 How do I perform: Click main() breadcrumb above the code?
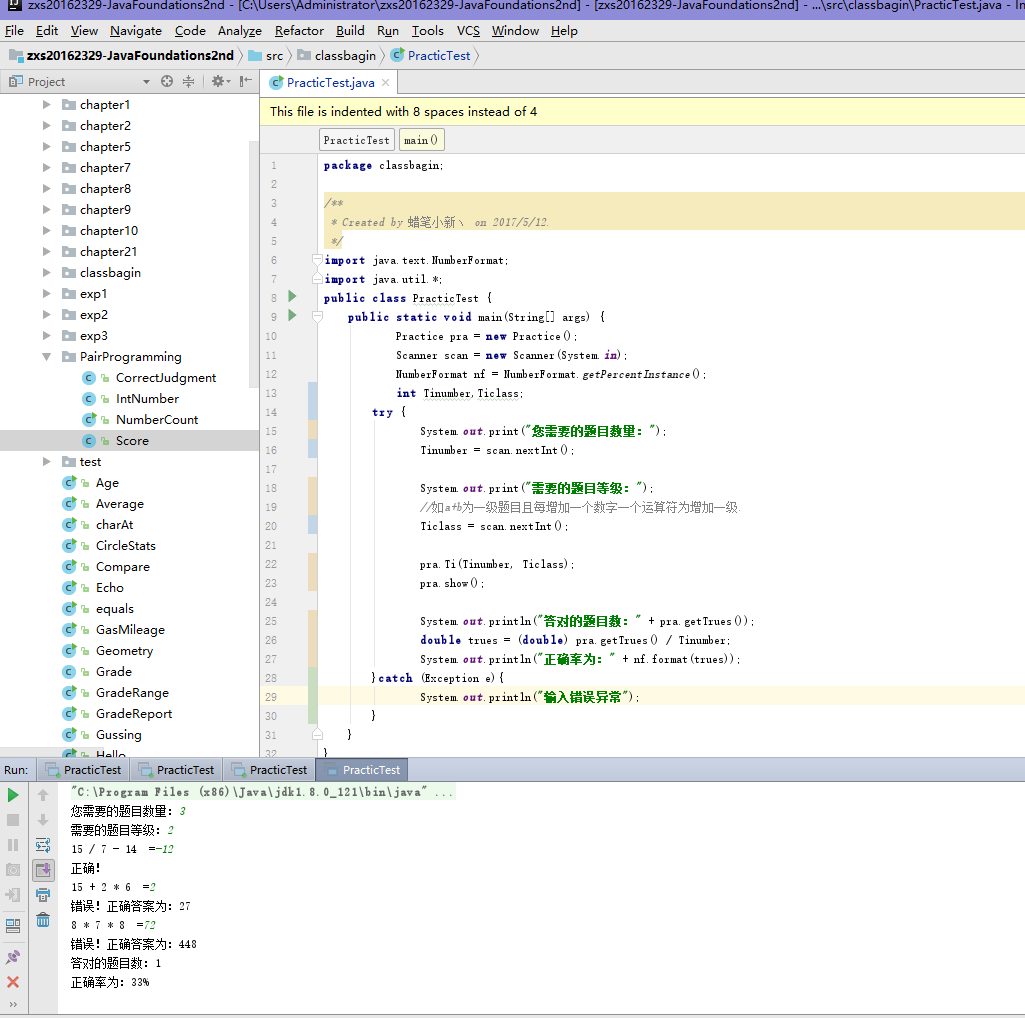pos(420,140)
